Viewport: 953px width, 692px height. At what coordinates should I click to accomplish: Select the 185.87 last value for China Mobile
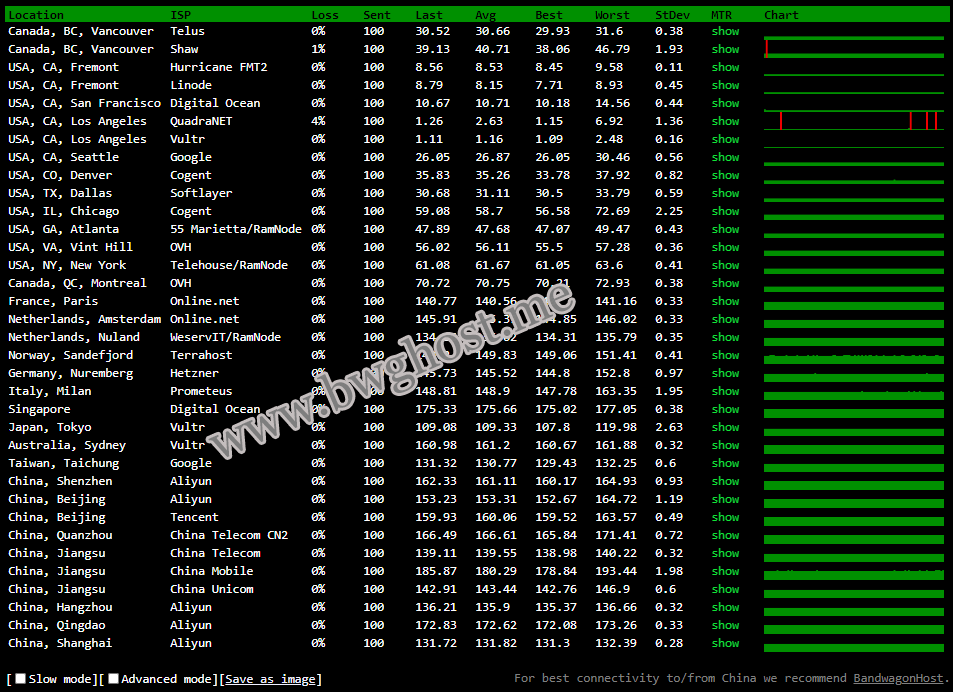point(436,571)
